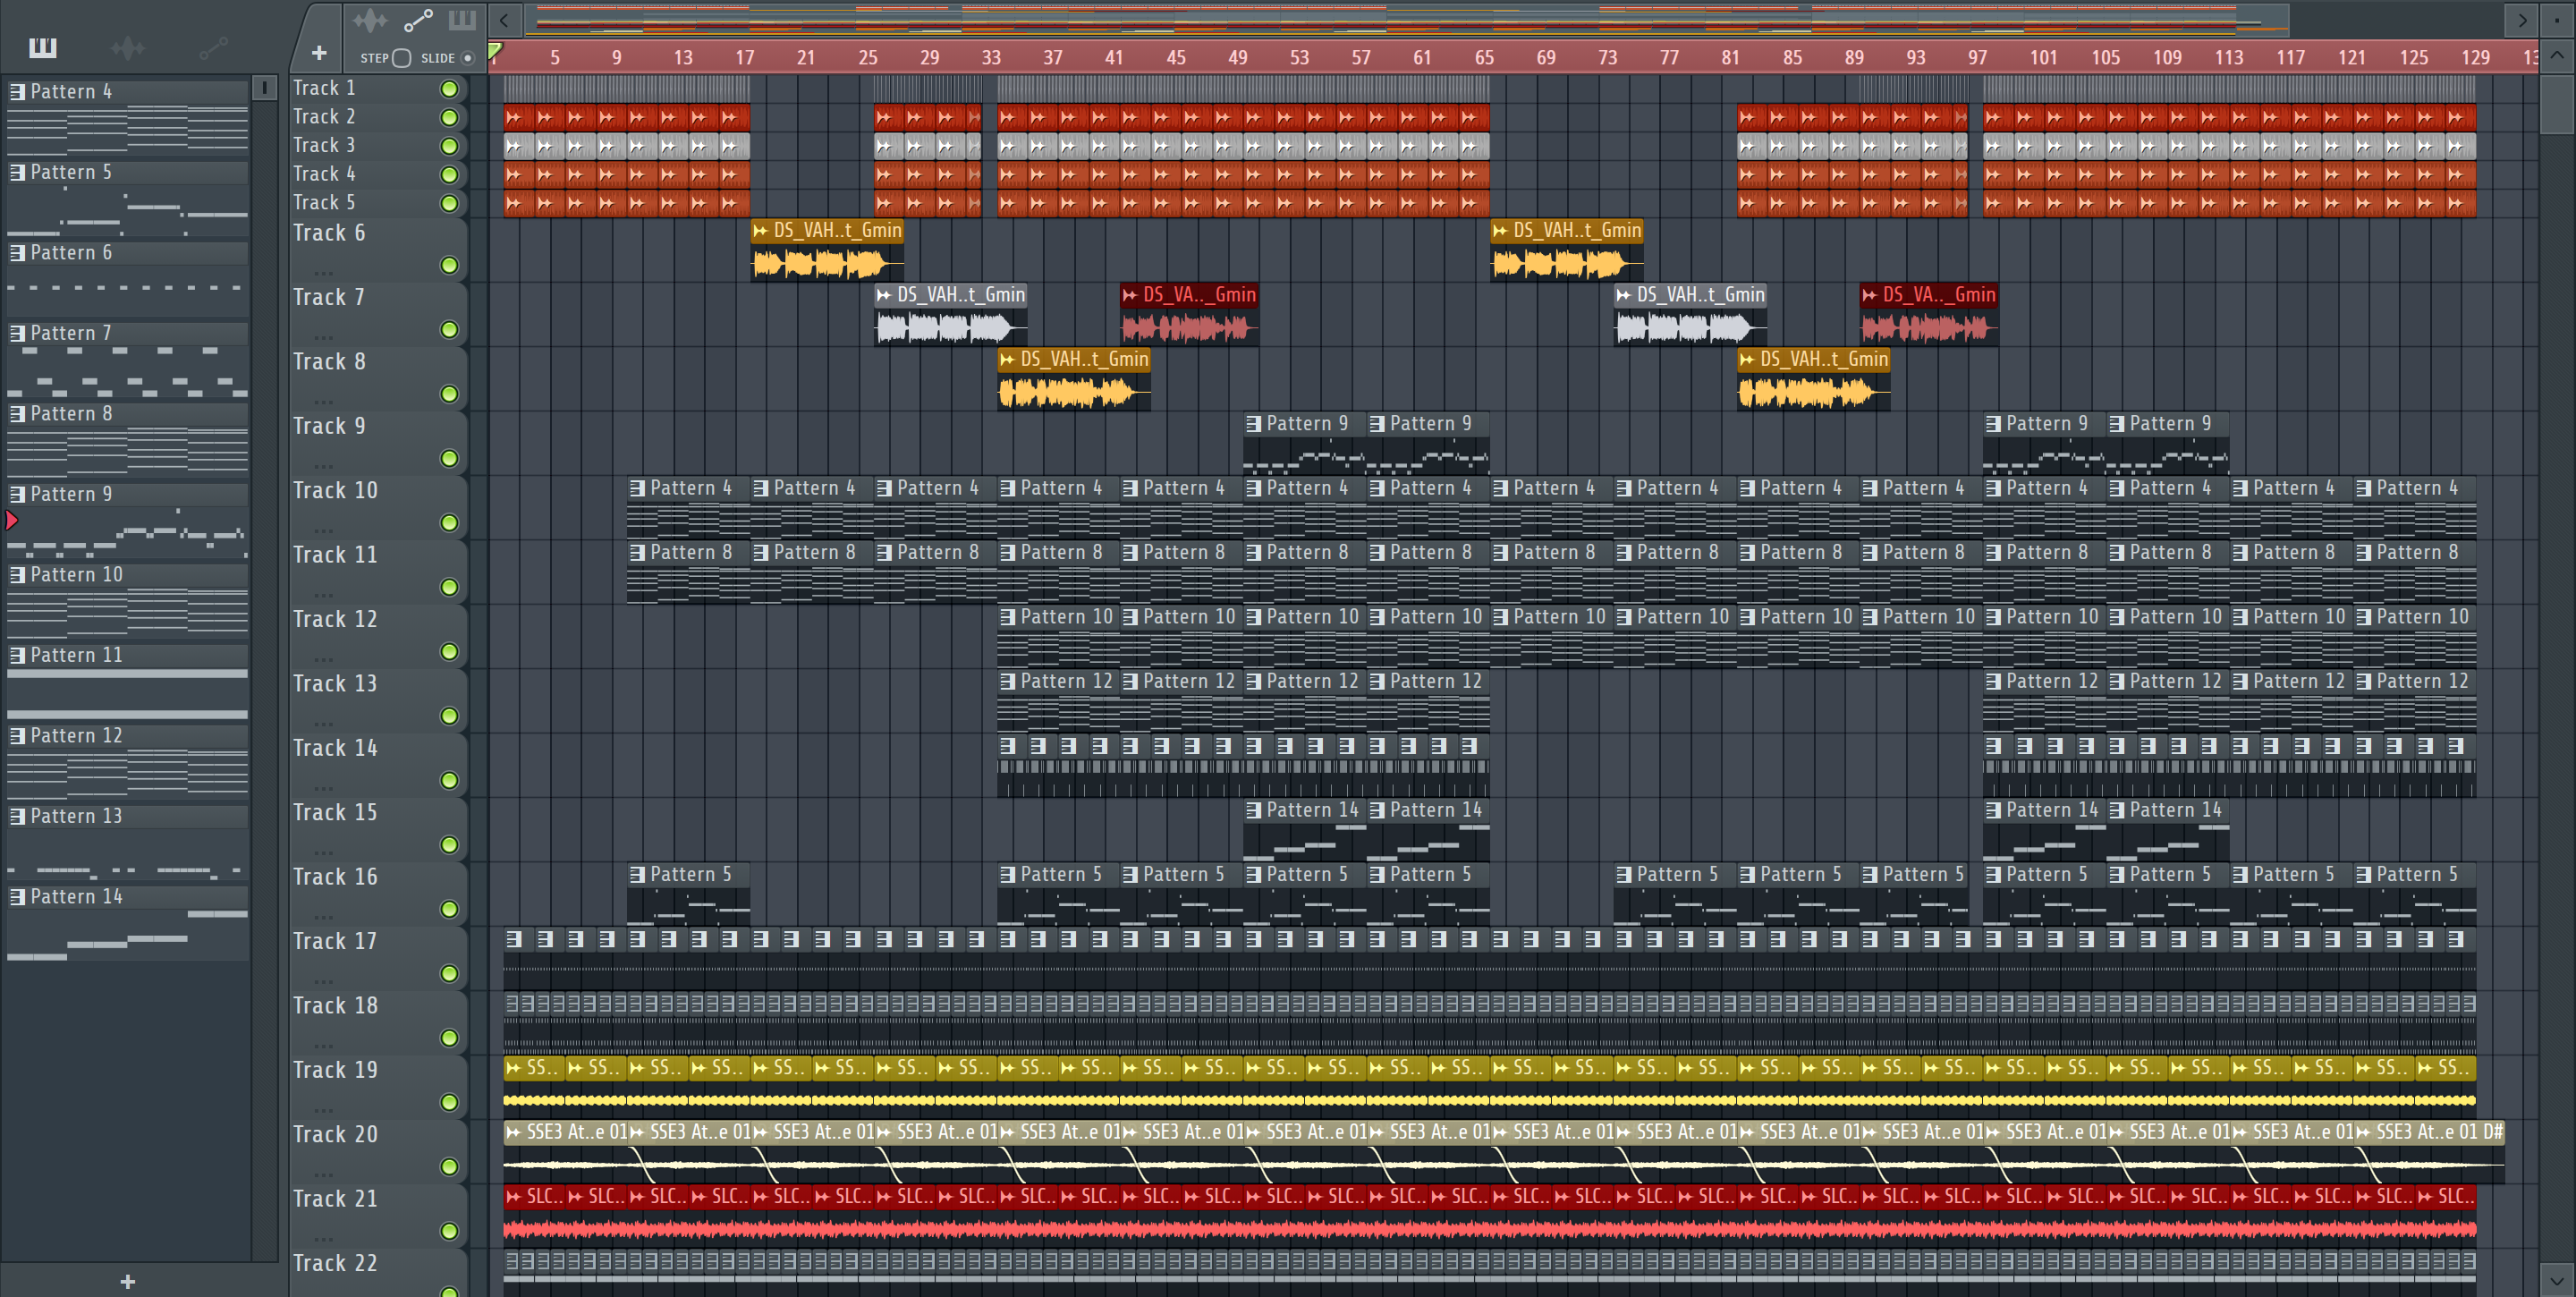The width and height of the screenshot is (2576, 1297).
Task: Click the icon beside Pattern 13 in picker
Action: [x=17, y=816]
